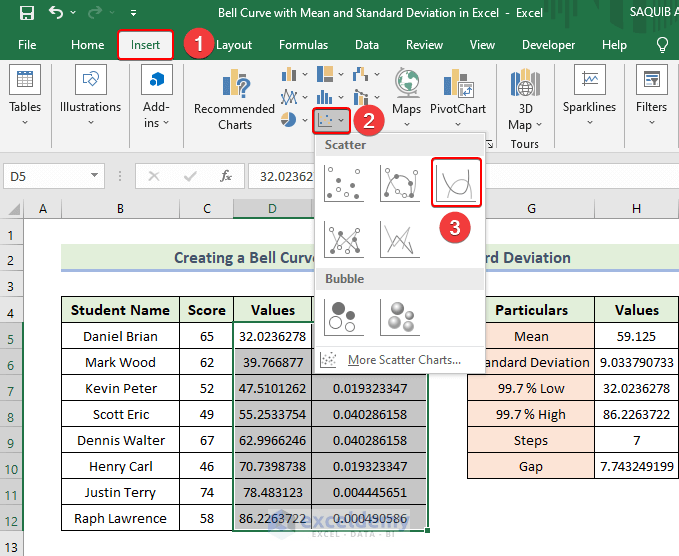
Task: Click the PivotChart icon
Action: pos(458,83)
